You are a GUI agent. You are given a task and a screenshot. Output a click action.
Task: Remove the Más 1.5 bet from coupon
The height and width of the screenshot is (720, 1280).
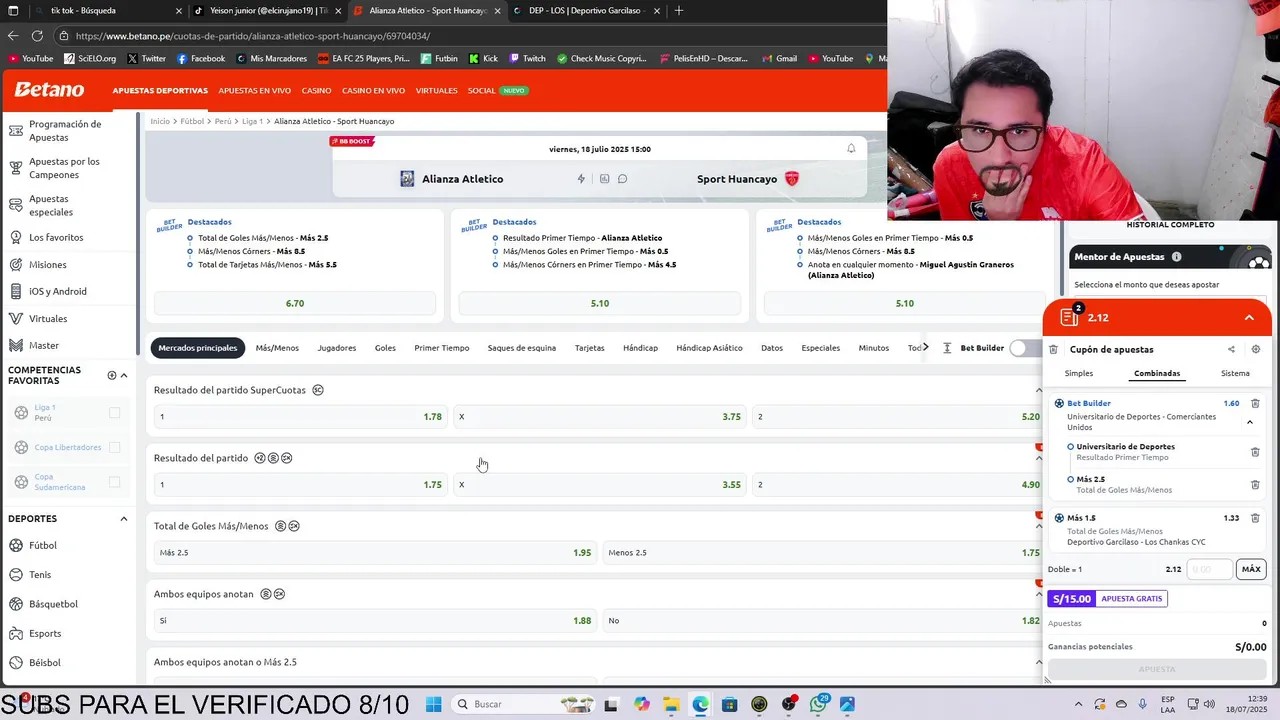point(1255,518)
